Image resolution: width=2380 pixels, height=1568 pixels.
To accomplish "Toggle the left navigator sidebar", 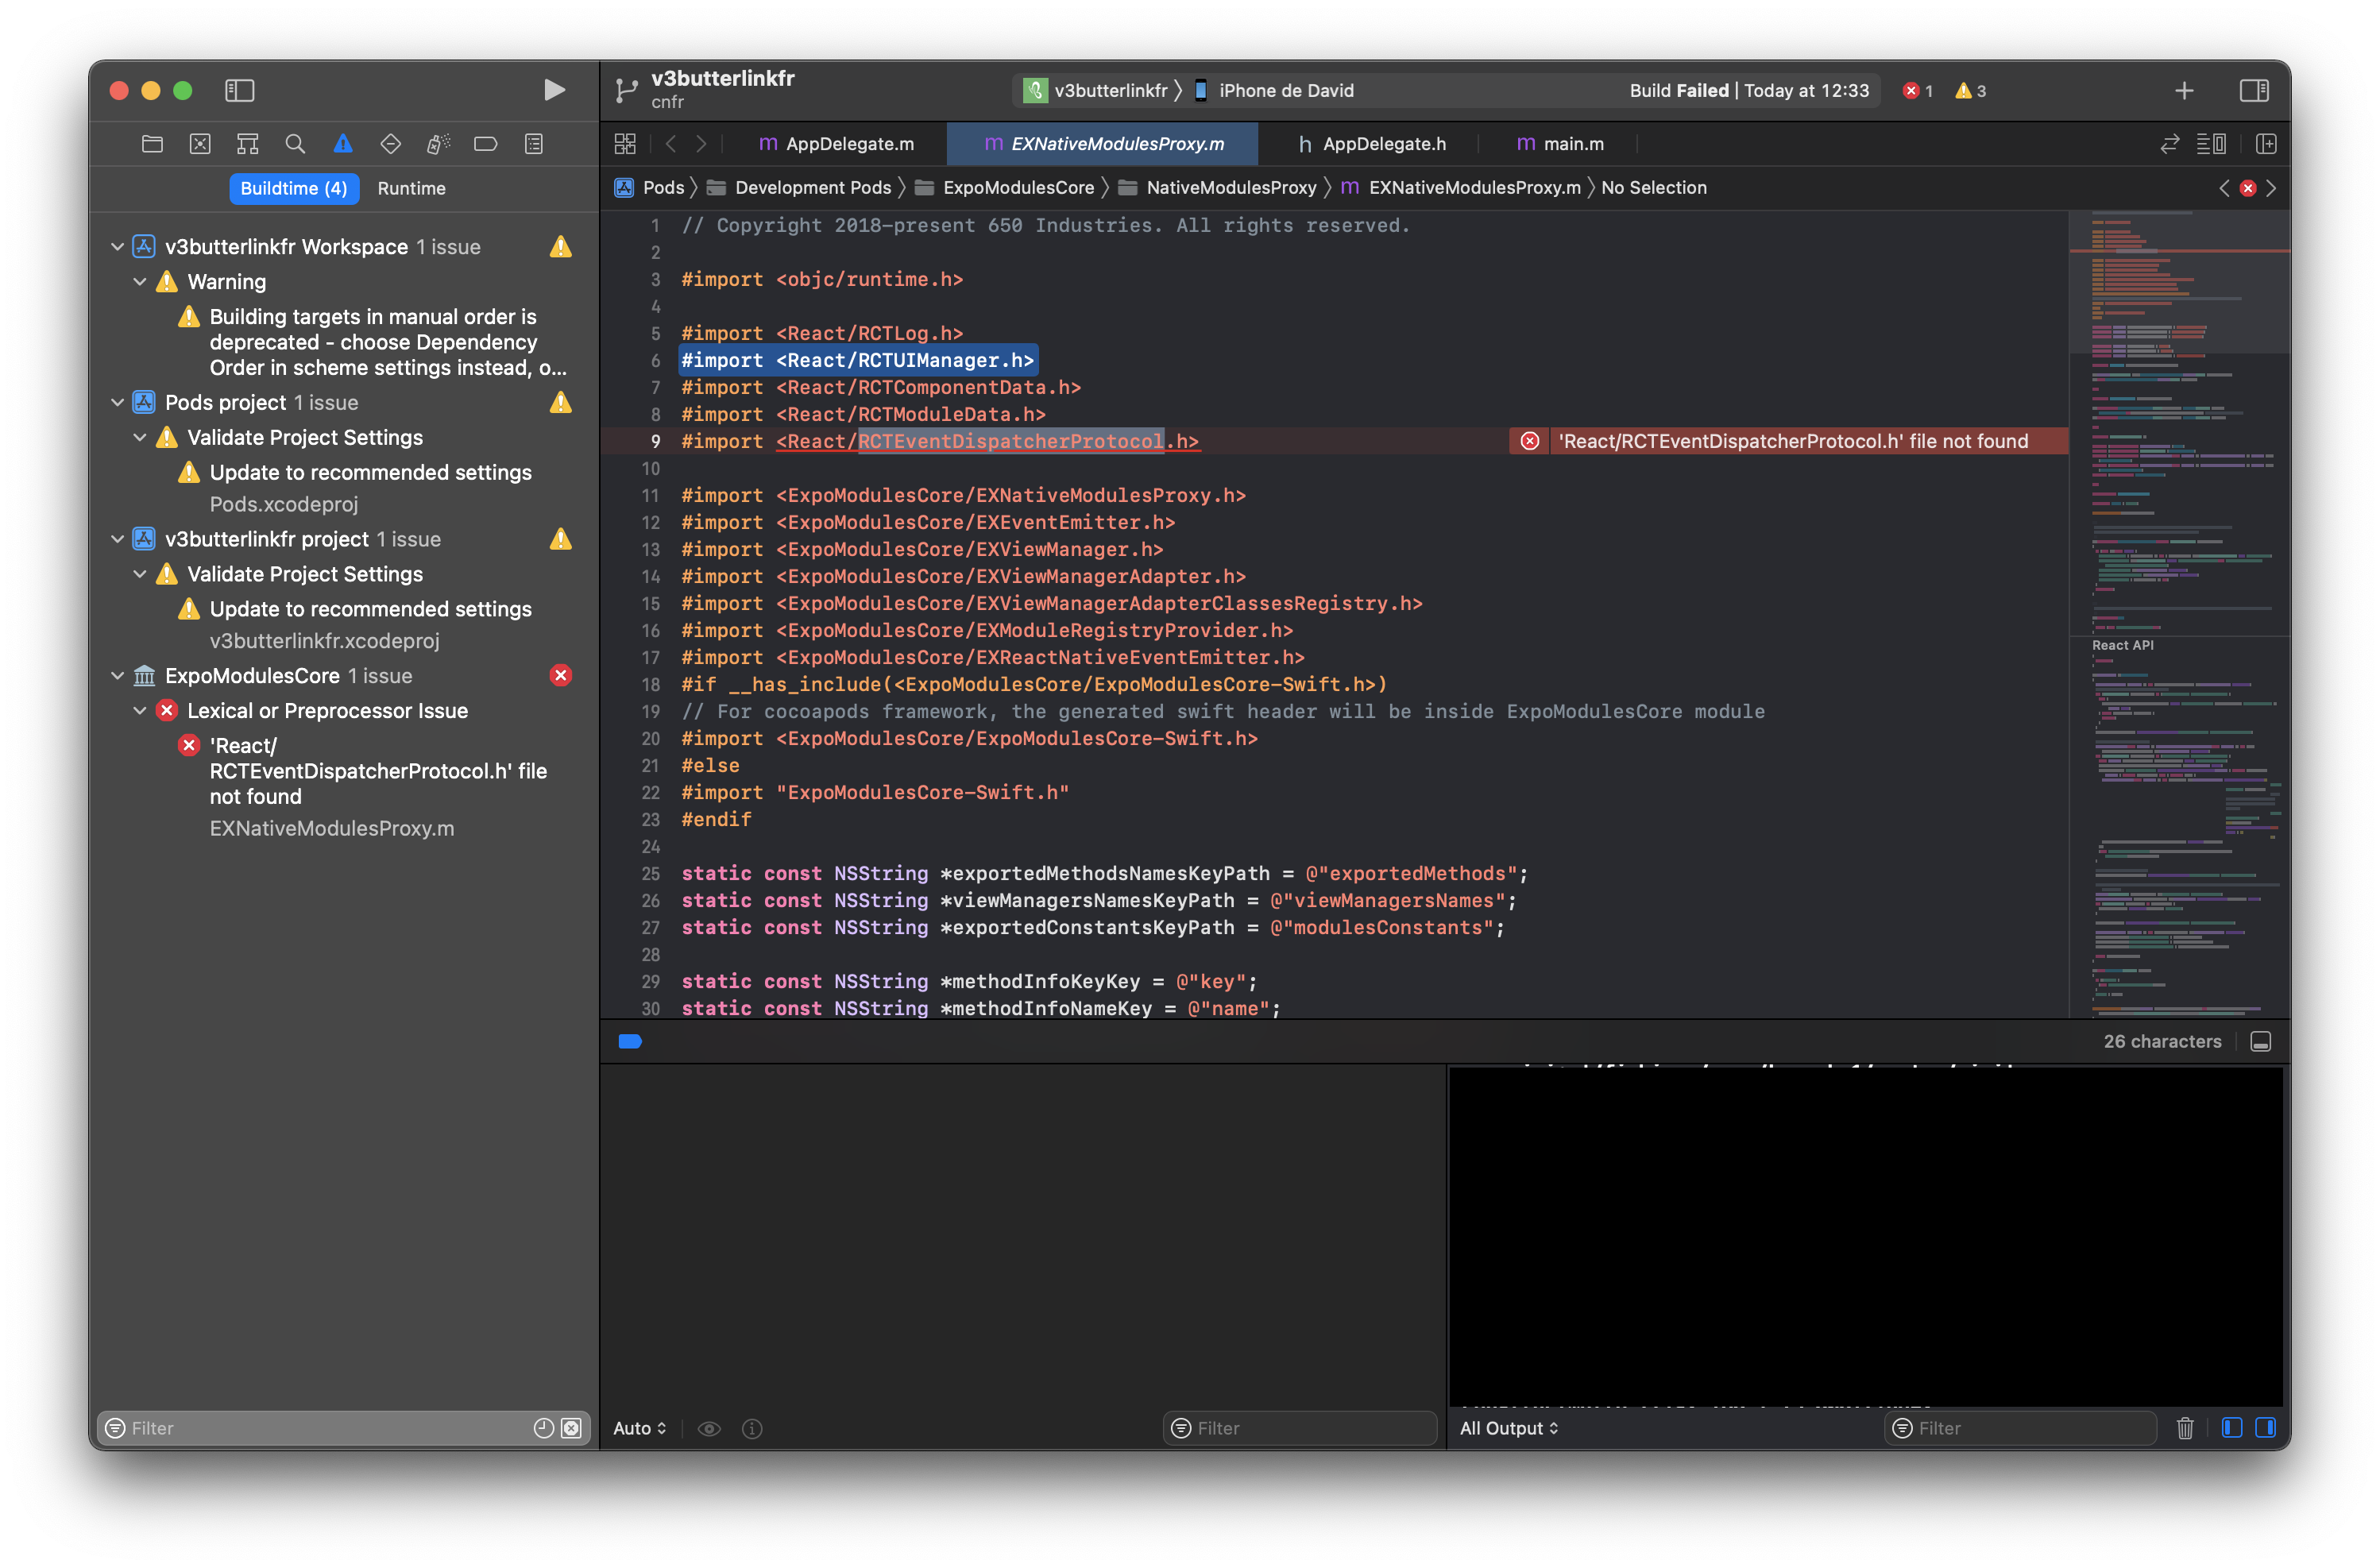I will point(240,90).
